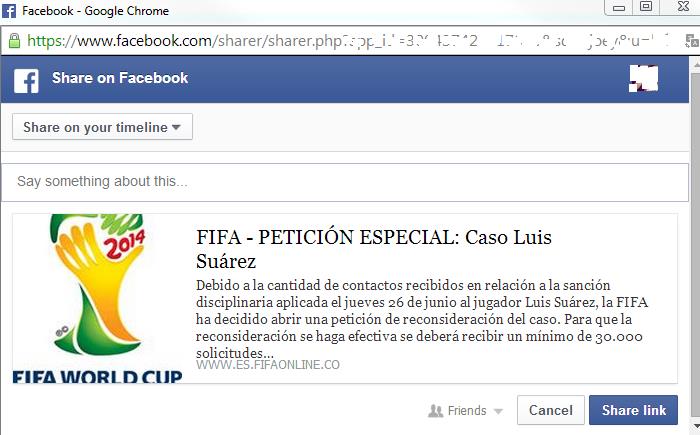Screen dimensions: 700x435
Task: Maximize the Chrome popup window
Action: point(646,7)
